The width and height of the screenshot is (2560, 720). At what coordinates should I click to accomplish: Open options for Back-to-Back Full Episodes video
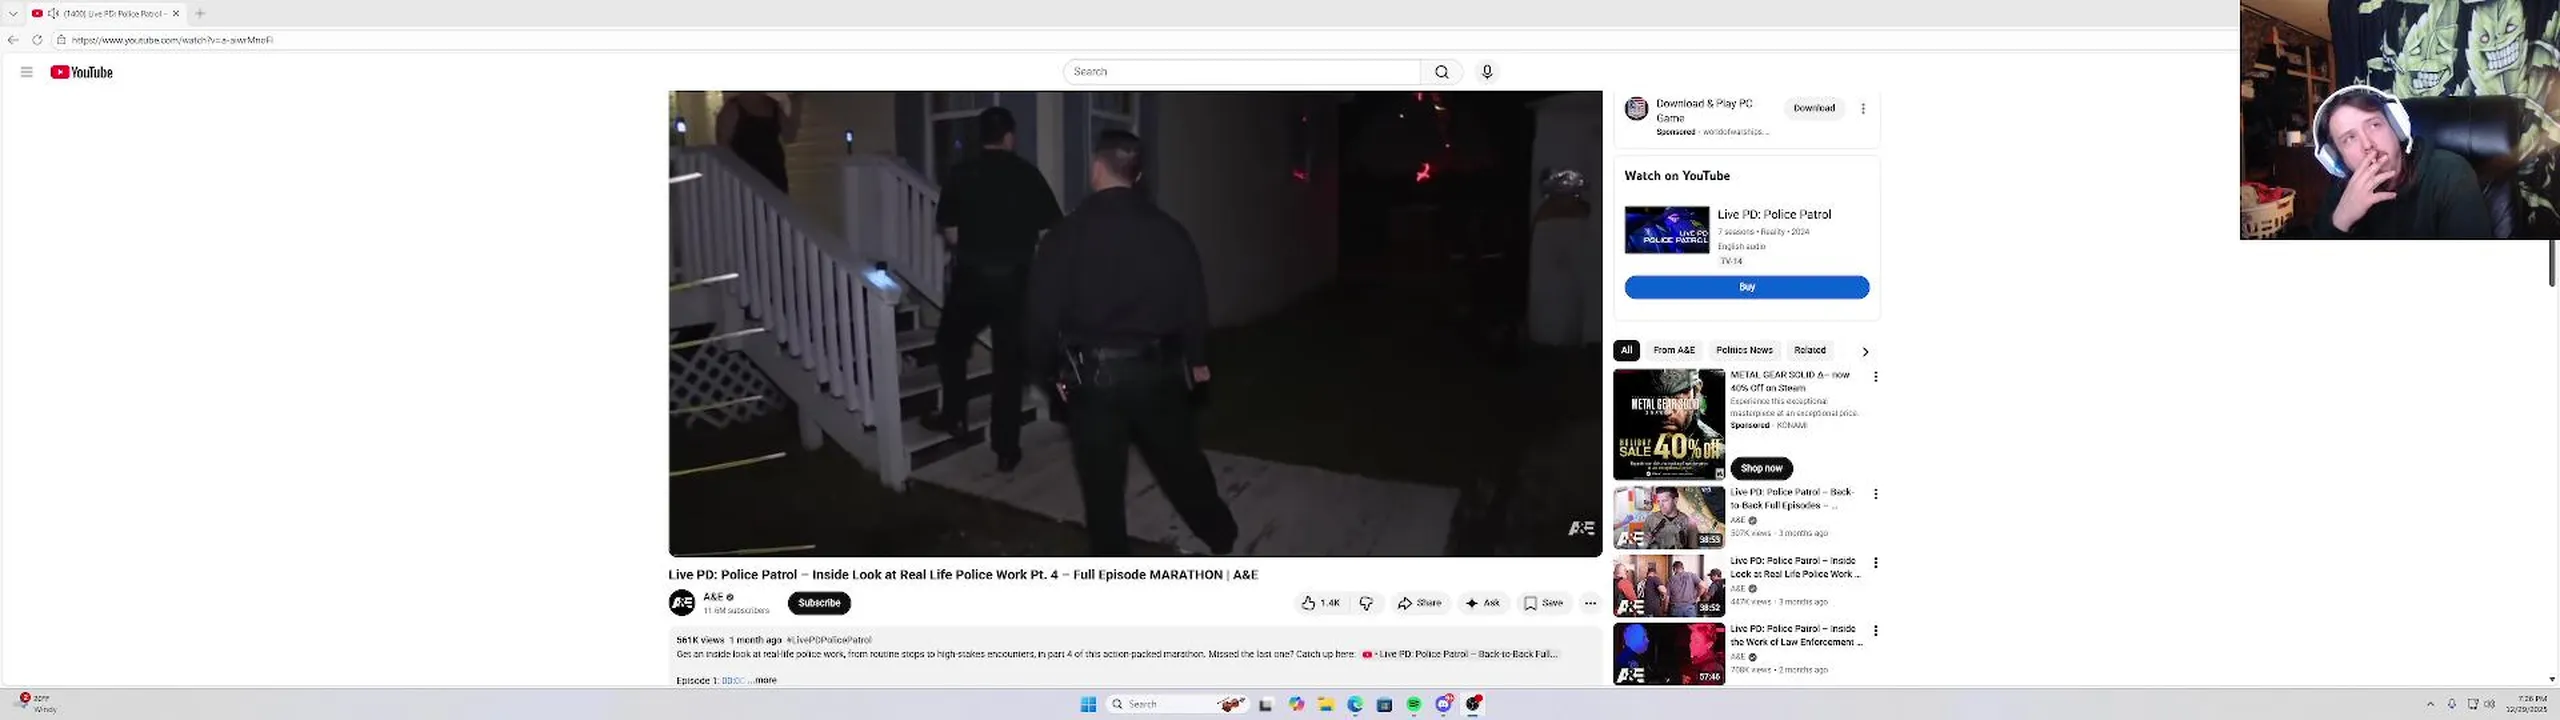tap(1876, 494)
